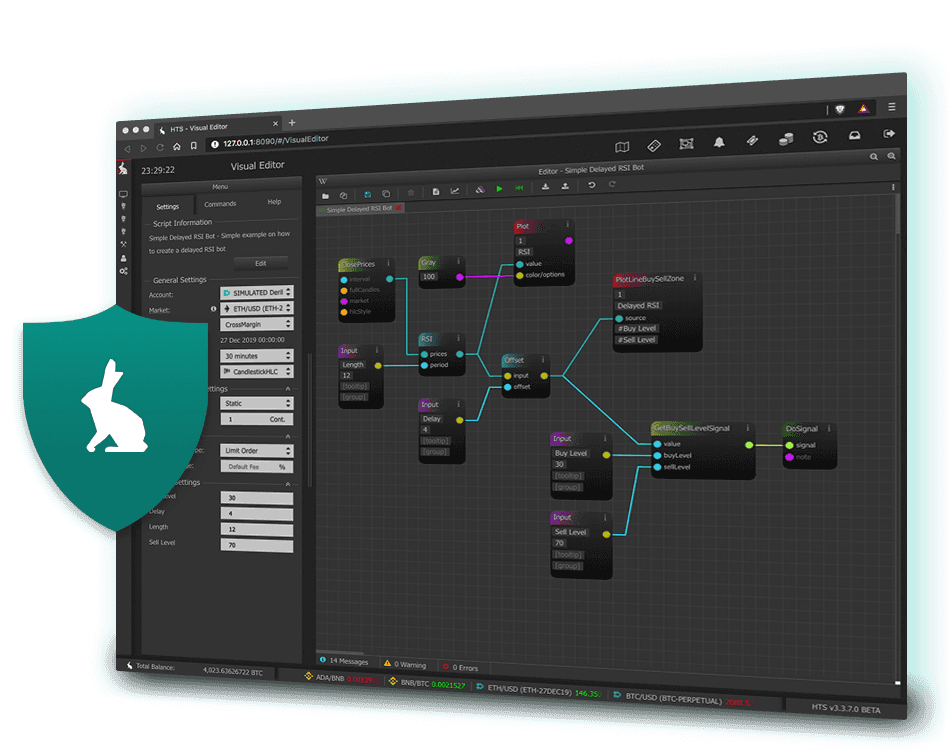
Task: Open 30 minutes interval dropdown
Action: click(x=257, y=356)
